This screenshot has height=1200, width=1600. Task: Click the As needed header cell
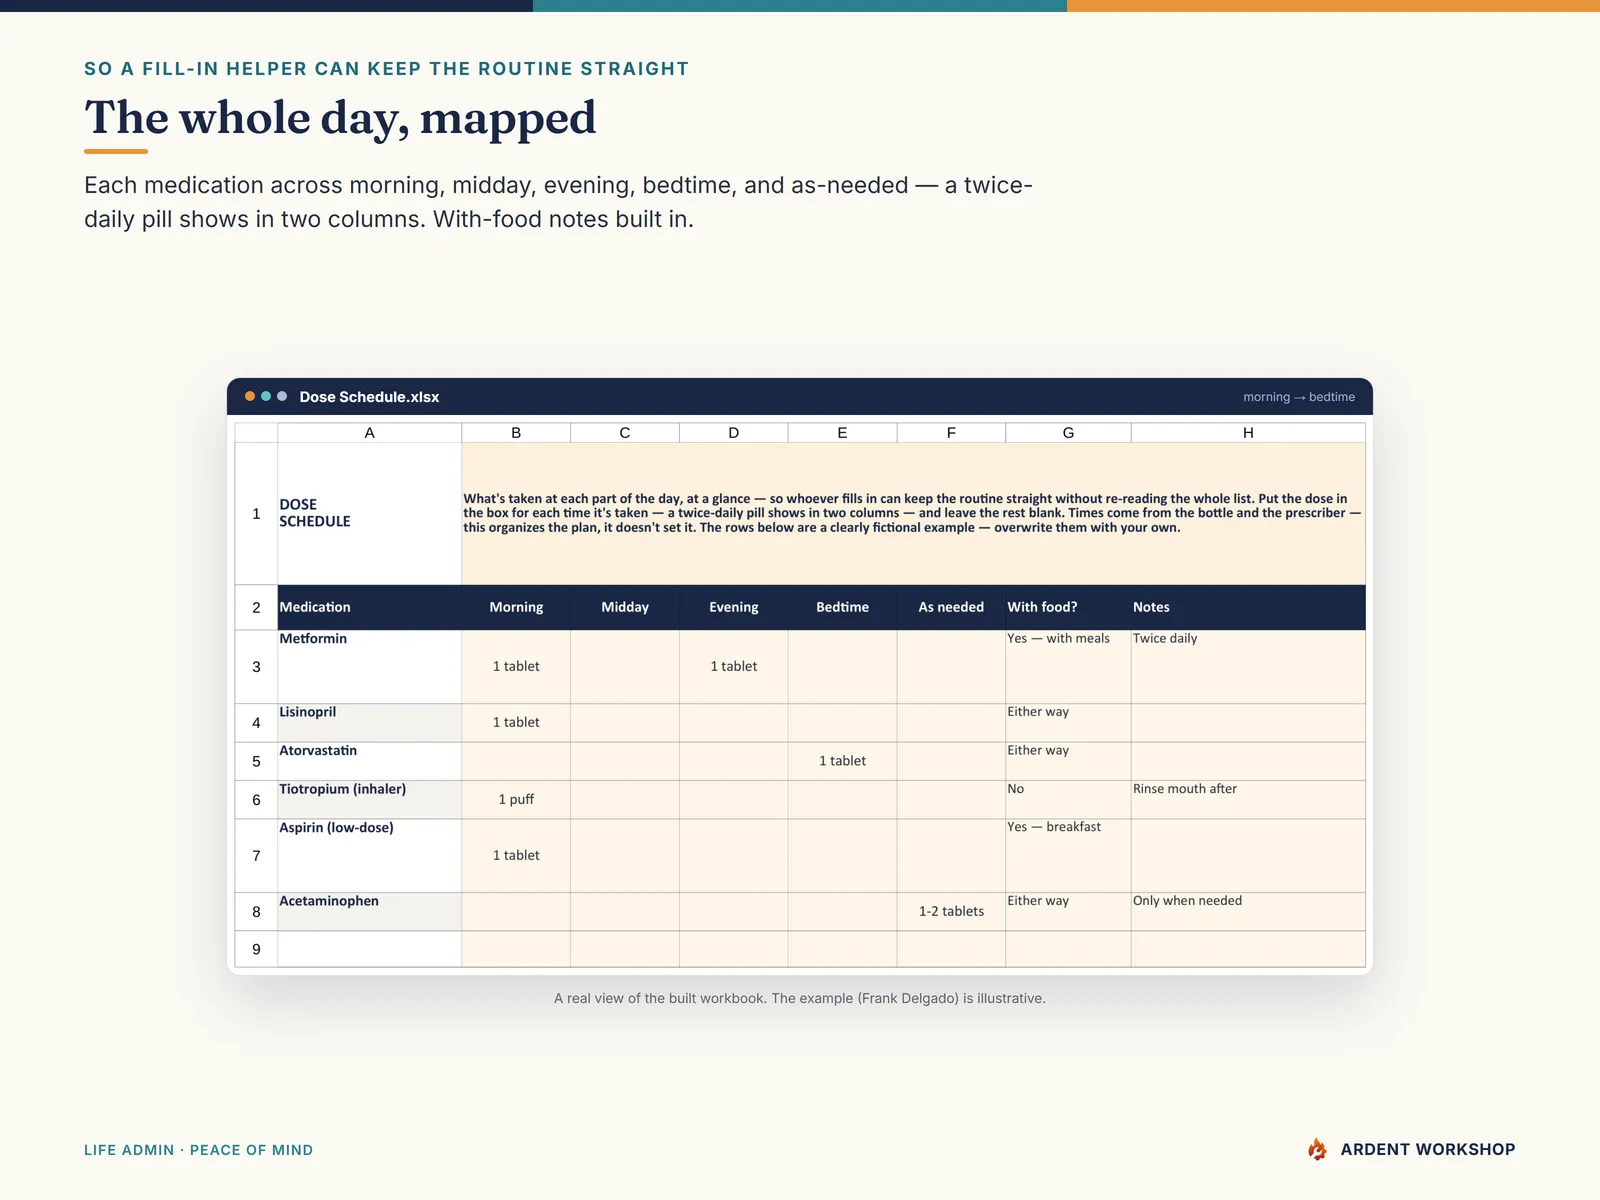(x=951, y=607)
